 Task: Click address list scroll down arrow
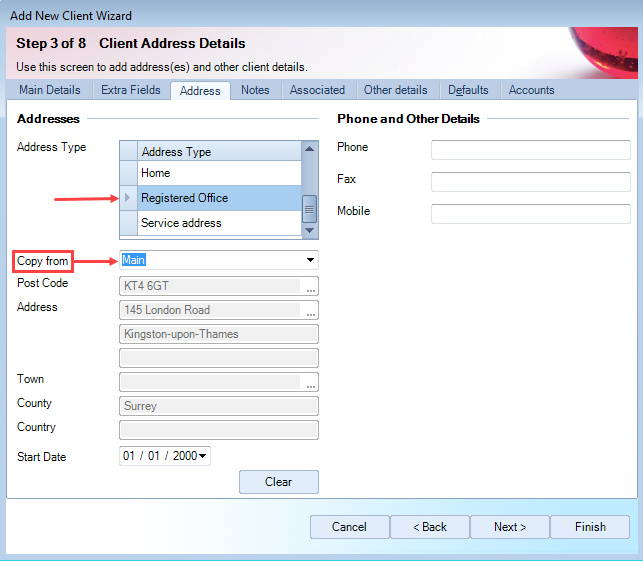point(310,230)
